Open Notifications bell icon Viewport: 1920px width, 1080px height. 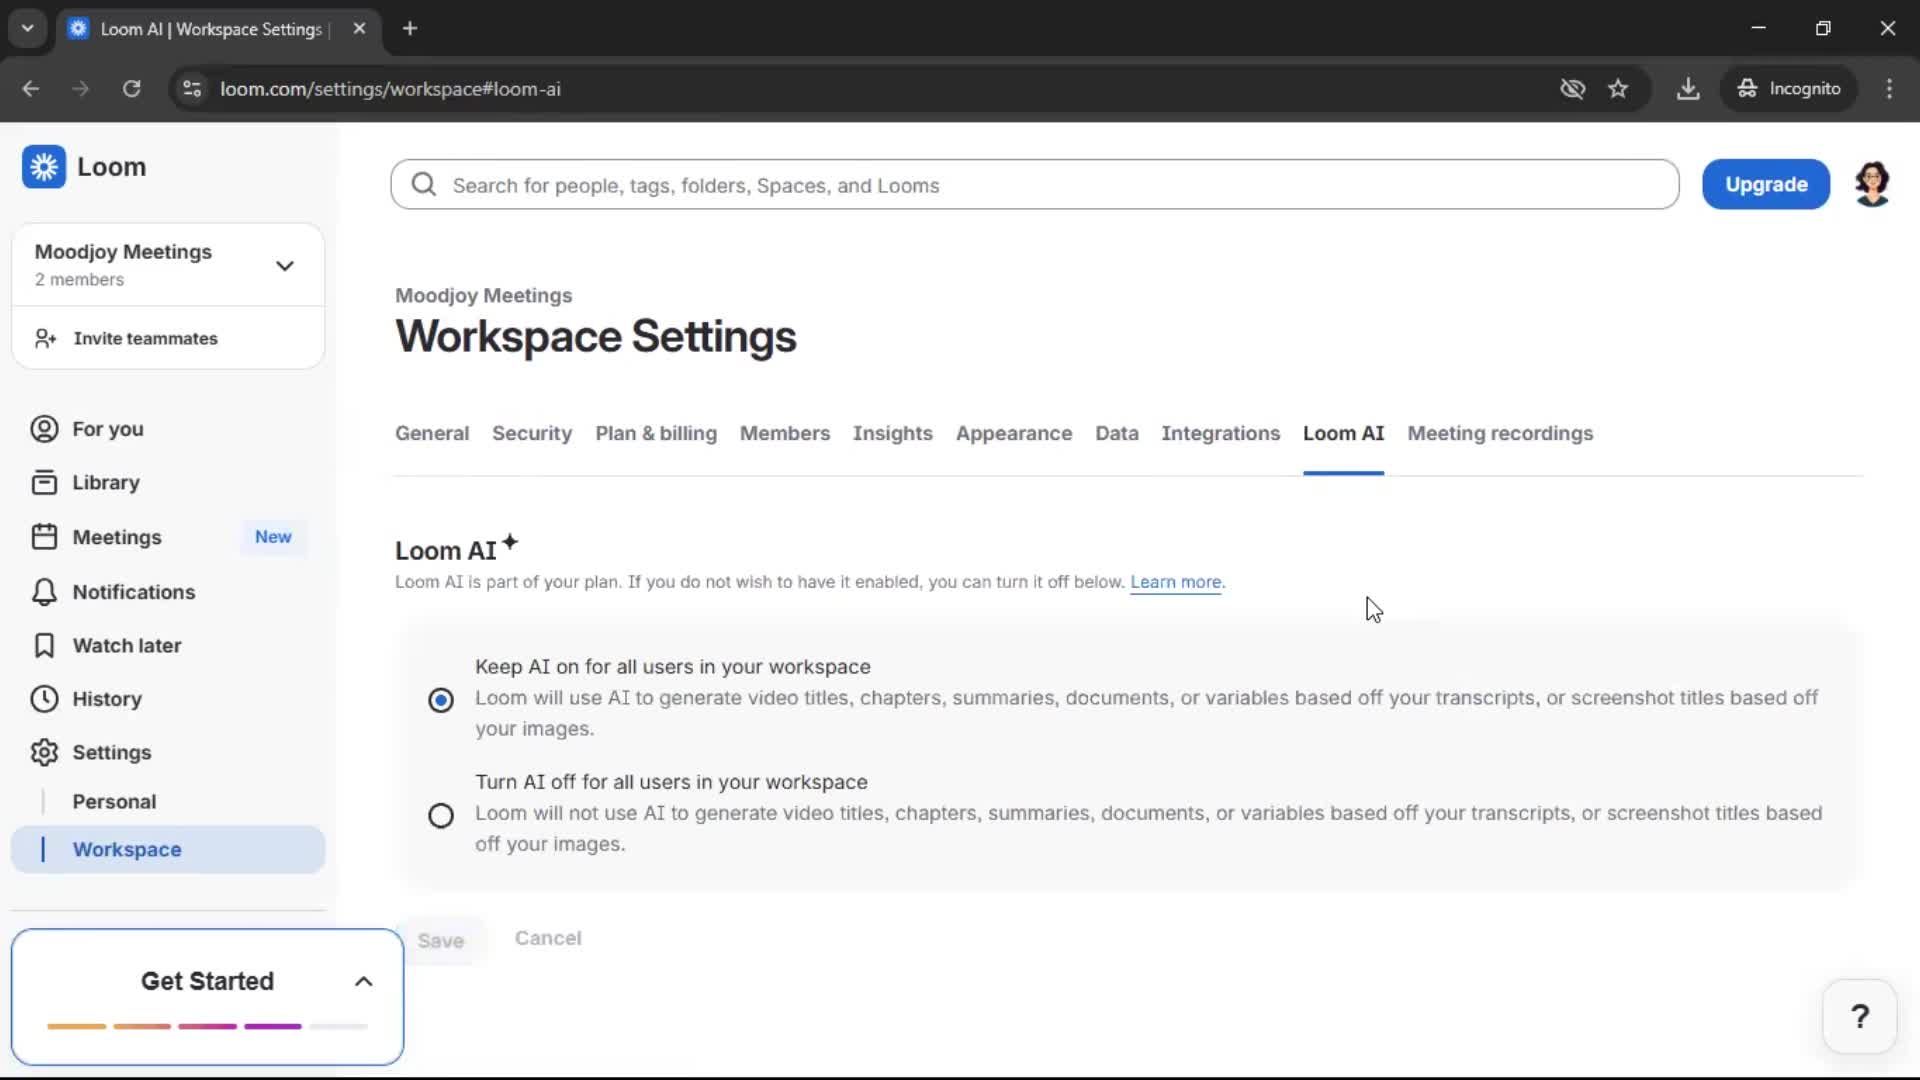coord(44,592)
